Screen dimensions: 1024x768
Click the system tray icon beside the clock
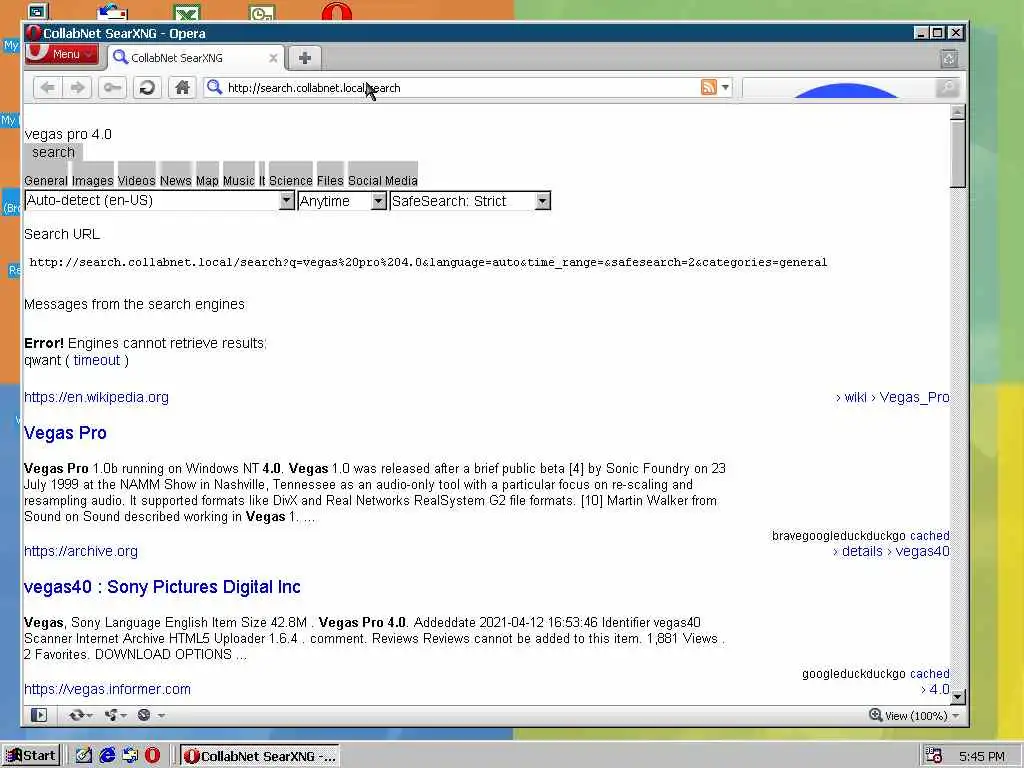click(934, 756)
